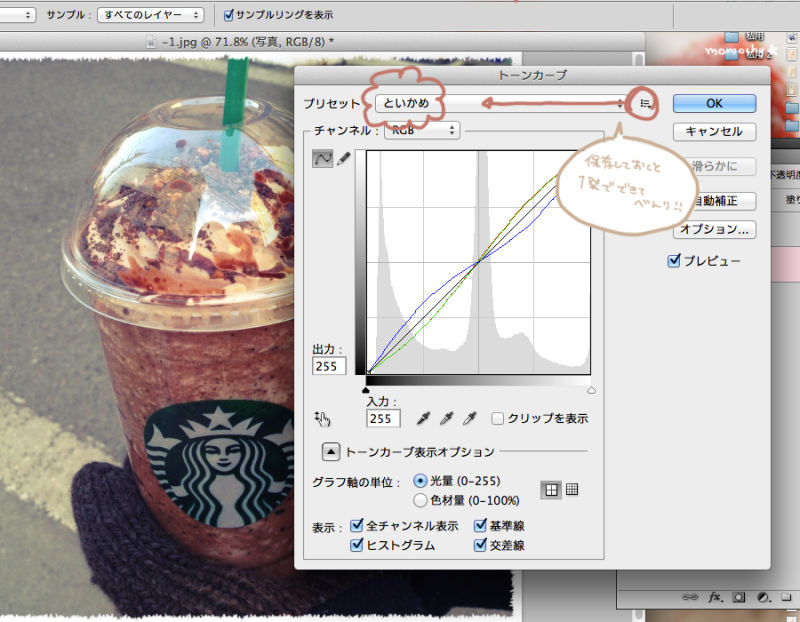Open the preset options menu icon
The height and width of the screenshot is (622, 800).
tap(646, 104)
